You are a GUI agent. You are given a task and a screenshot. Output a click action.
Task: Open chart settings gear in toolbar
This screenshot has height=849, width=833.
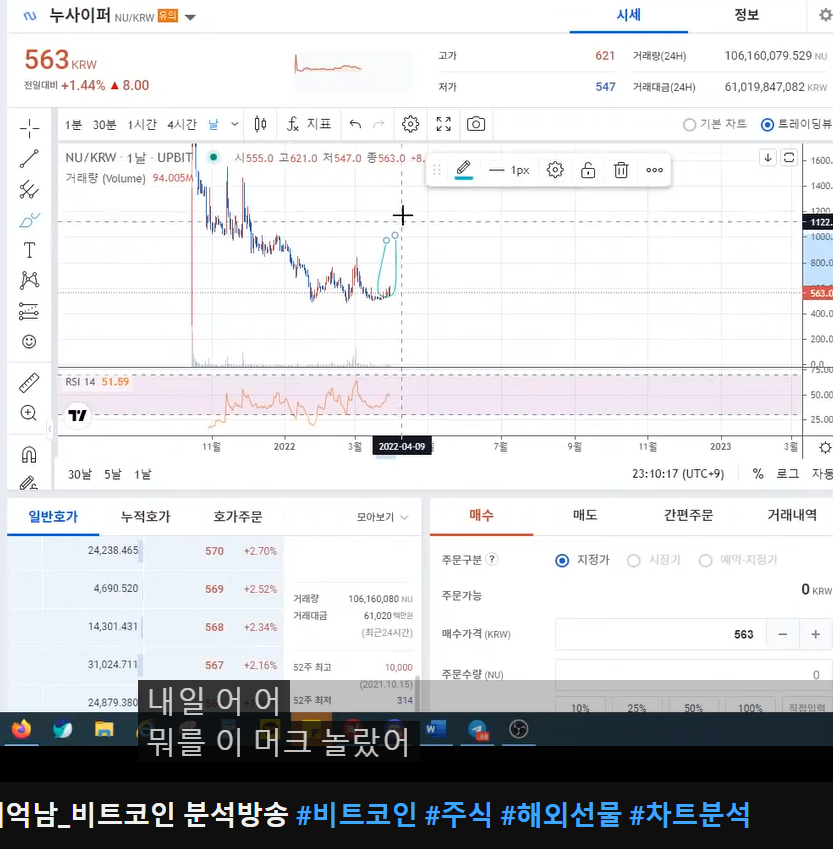[x=411, y=124]
